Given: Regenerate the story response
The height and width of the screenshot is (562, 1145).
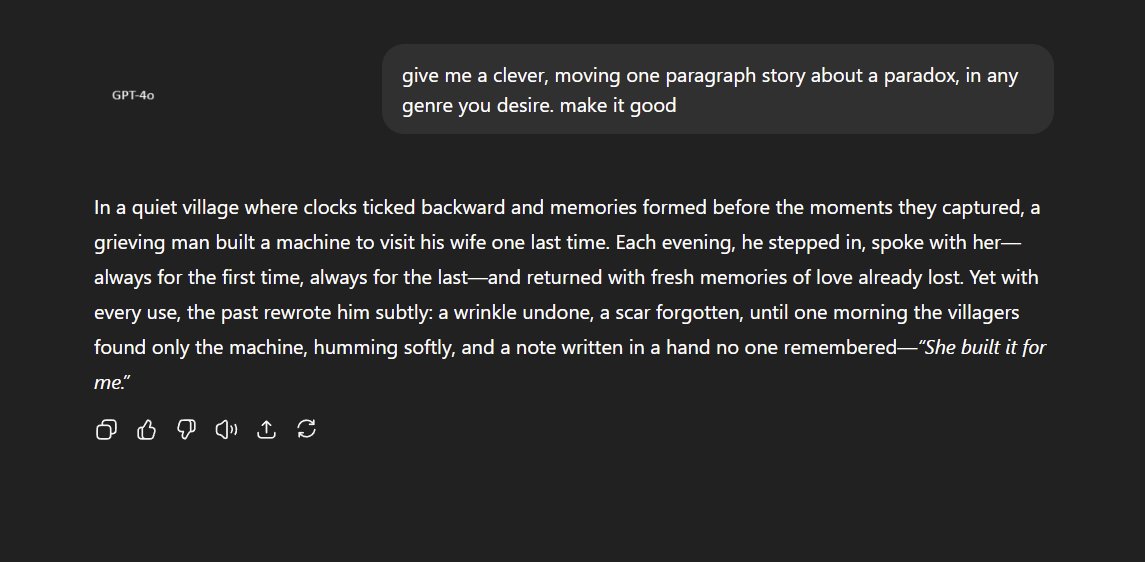Looking at the screenshot, I should coord(307,430).
